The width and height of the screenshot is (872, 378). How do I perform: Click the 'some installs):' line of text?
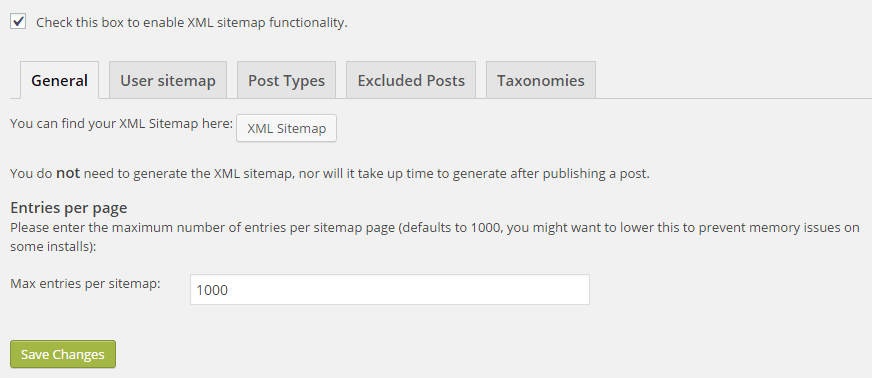(x=53, y=247)
